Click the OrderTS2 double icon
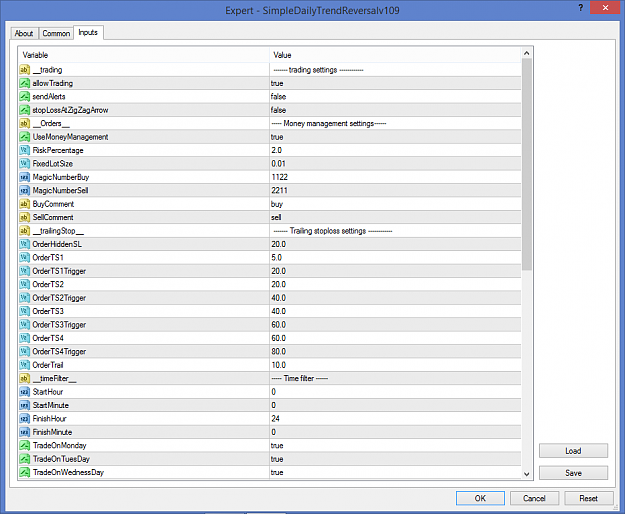Image resolution: width=625 pixels, height=514 pixels. (x=25, y=284)
